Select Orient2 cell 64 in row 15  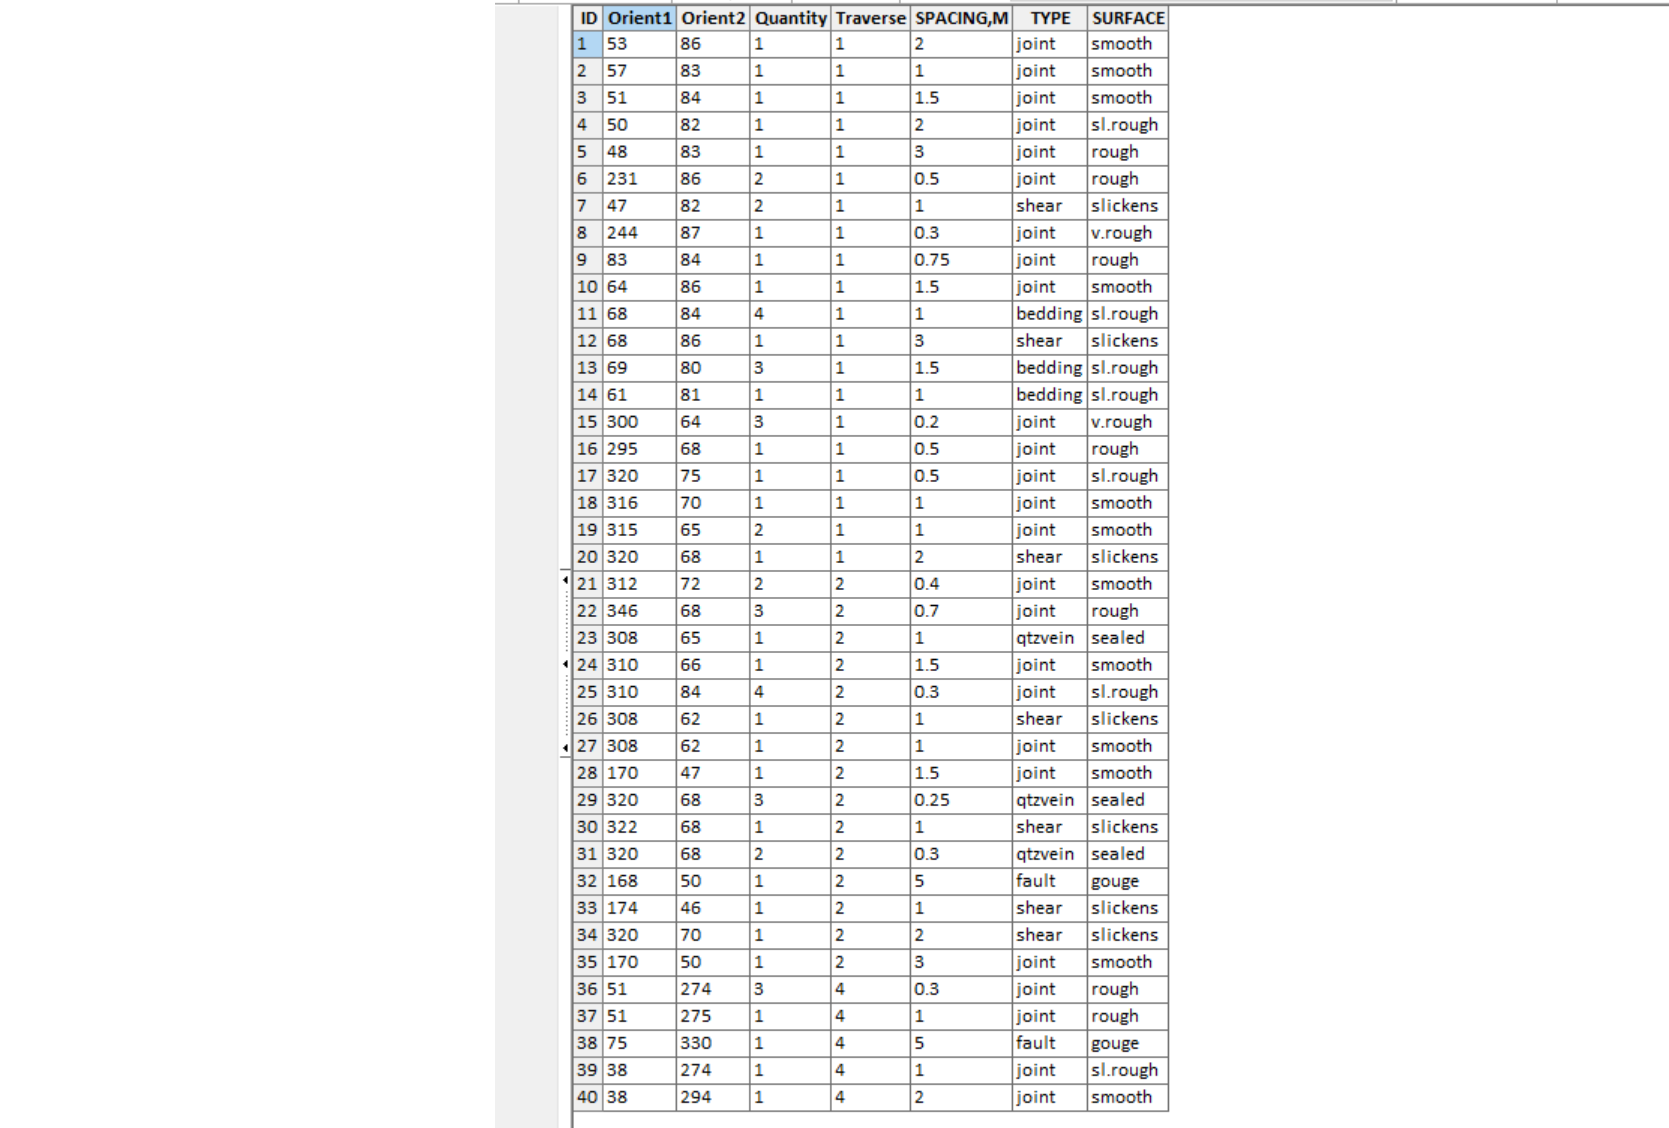(713, 422)
